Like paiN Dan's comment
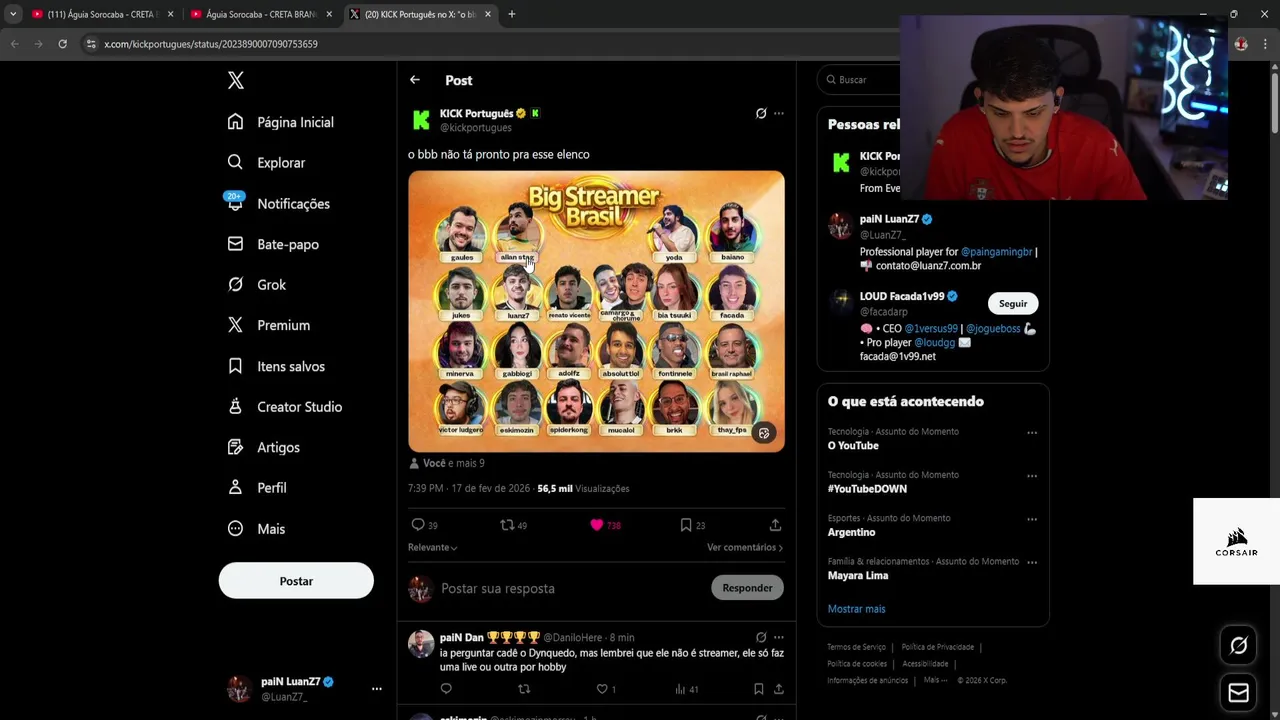1280x720 pixels. coord(602,689)
